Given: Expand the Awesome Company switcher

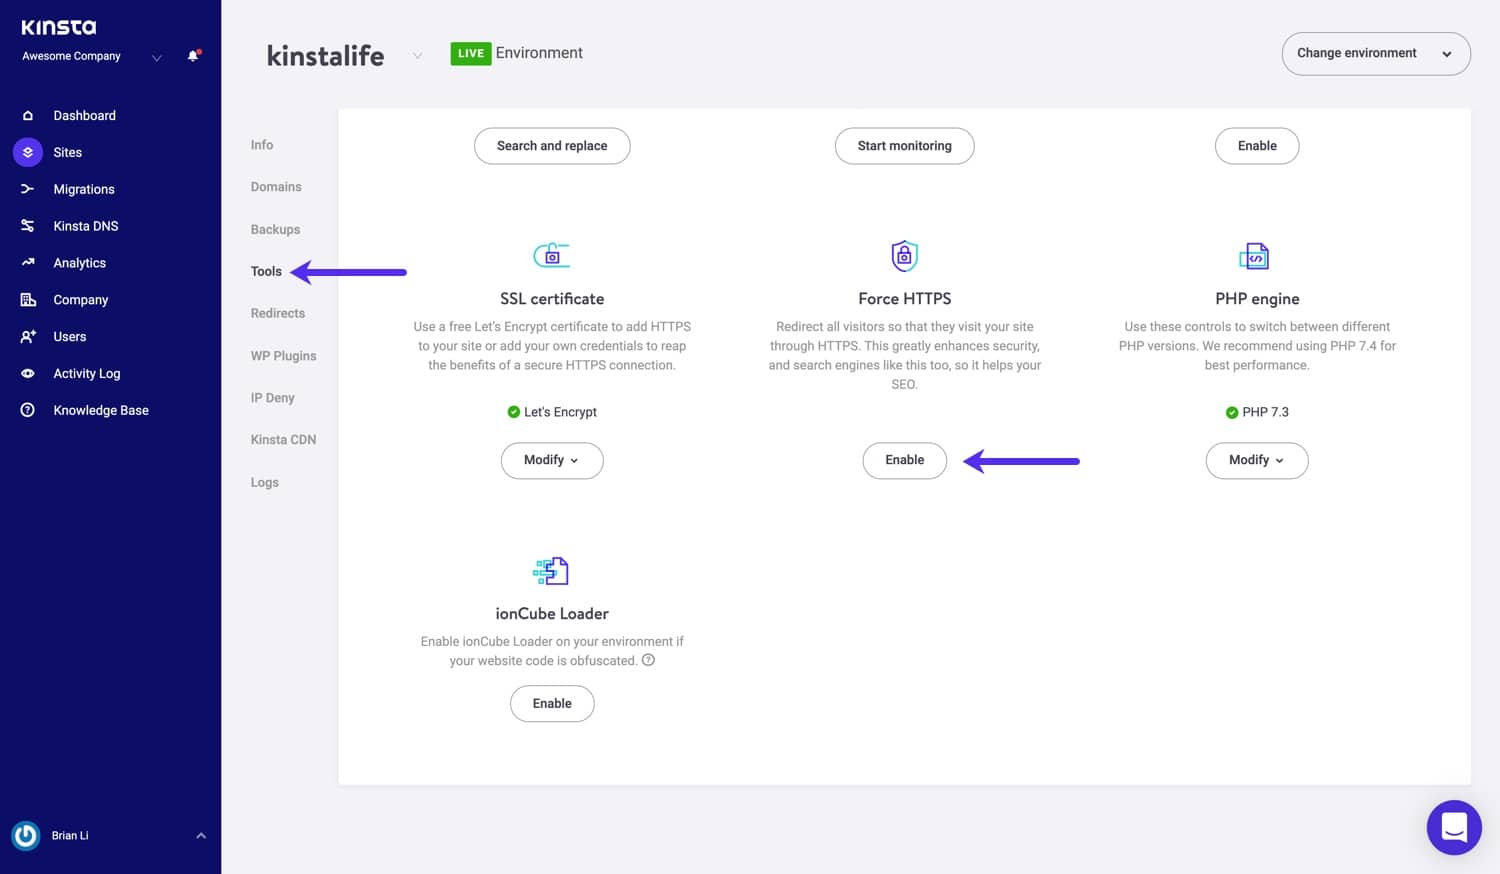Looking at the screenshot, I should pos(157,57).
